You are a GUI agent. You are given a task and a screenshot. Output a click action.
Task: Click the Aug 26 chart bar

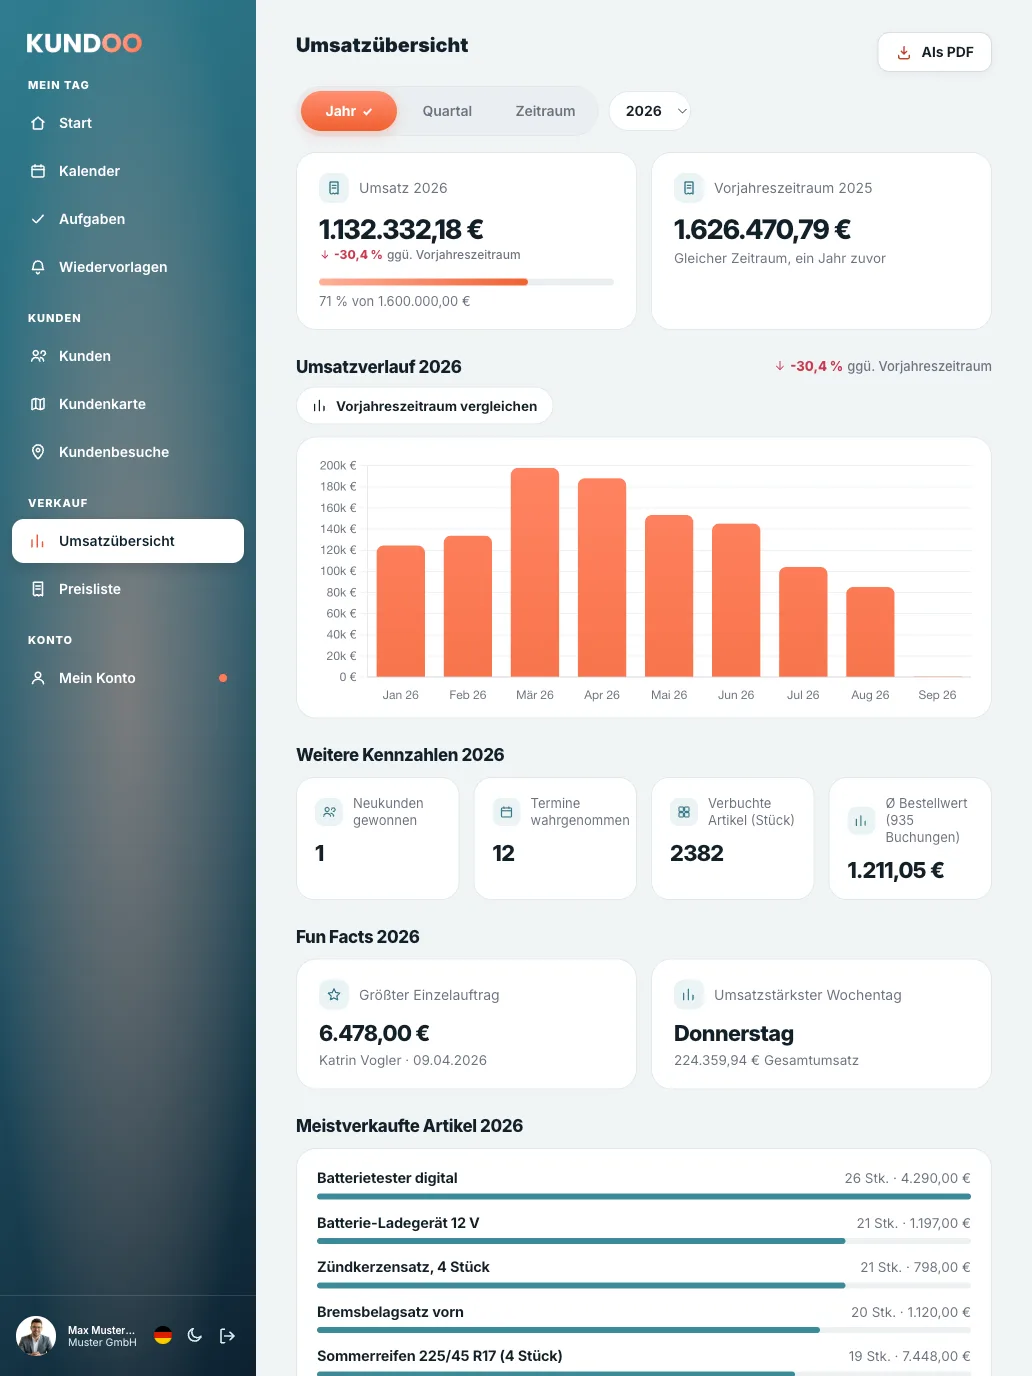point(870,632)
